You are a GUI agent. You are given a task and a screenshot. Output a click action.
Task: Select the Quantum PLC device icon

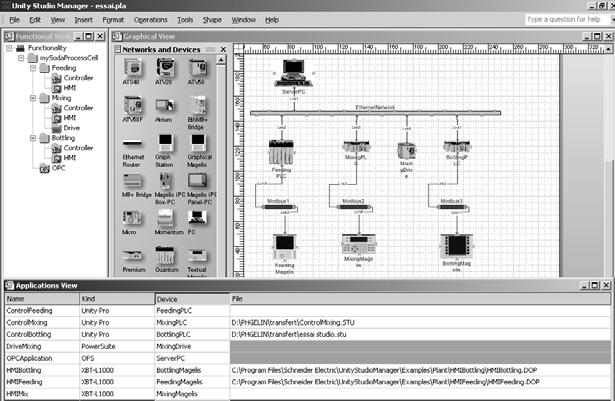(165, 255)
